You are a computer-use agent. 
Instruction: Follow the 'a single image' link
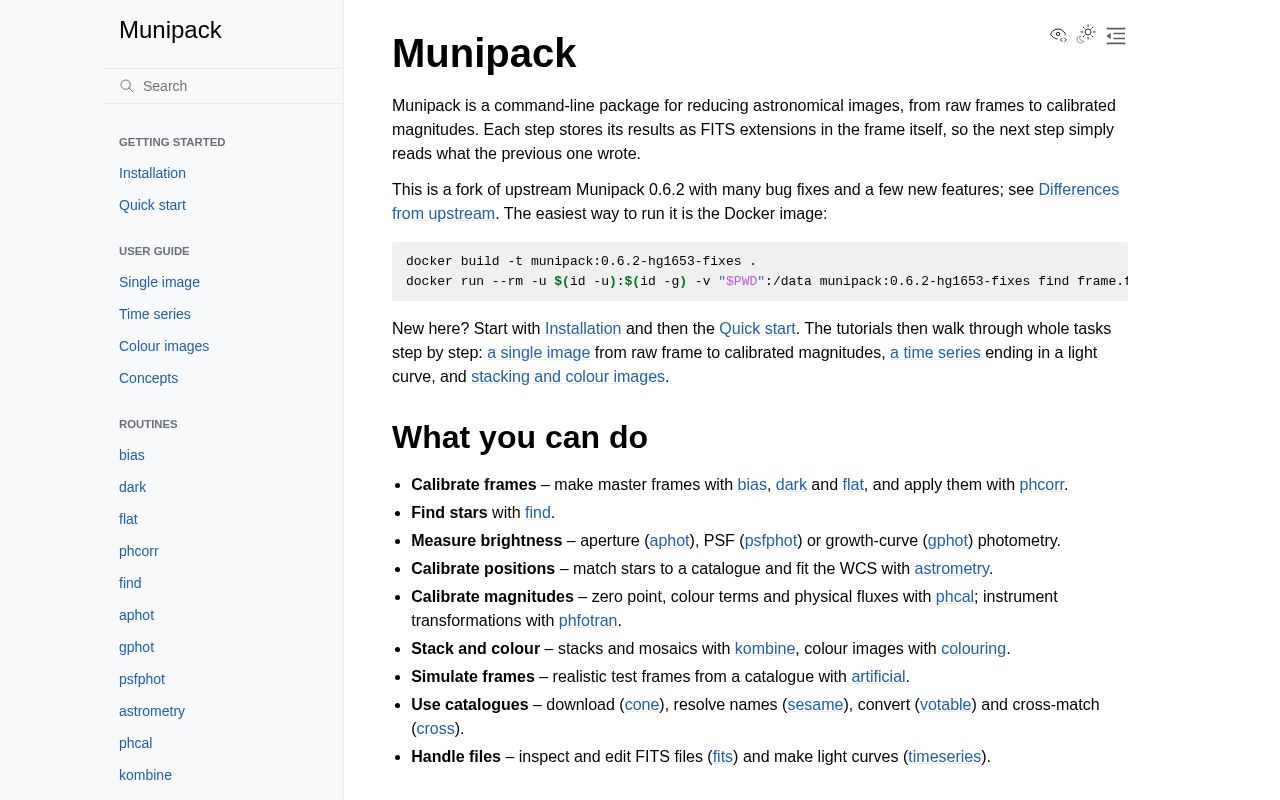538,353
